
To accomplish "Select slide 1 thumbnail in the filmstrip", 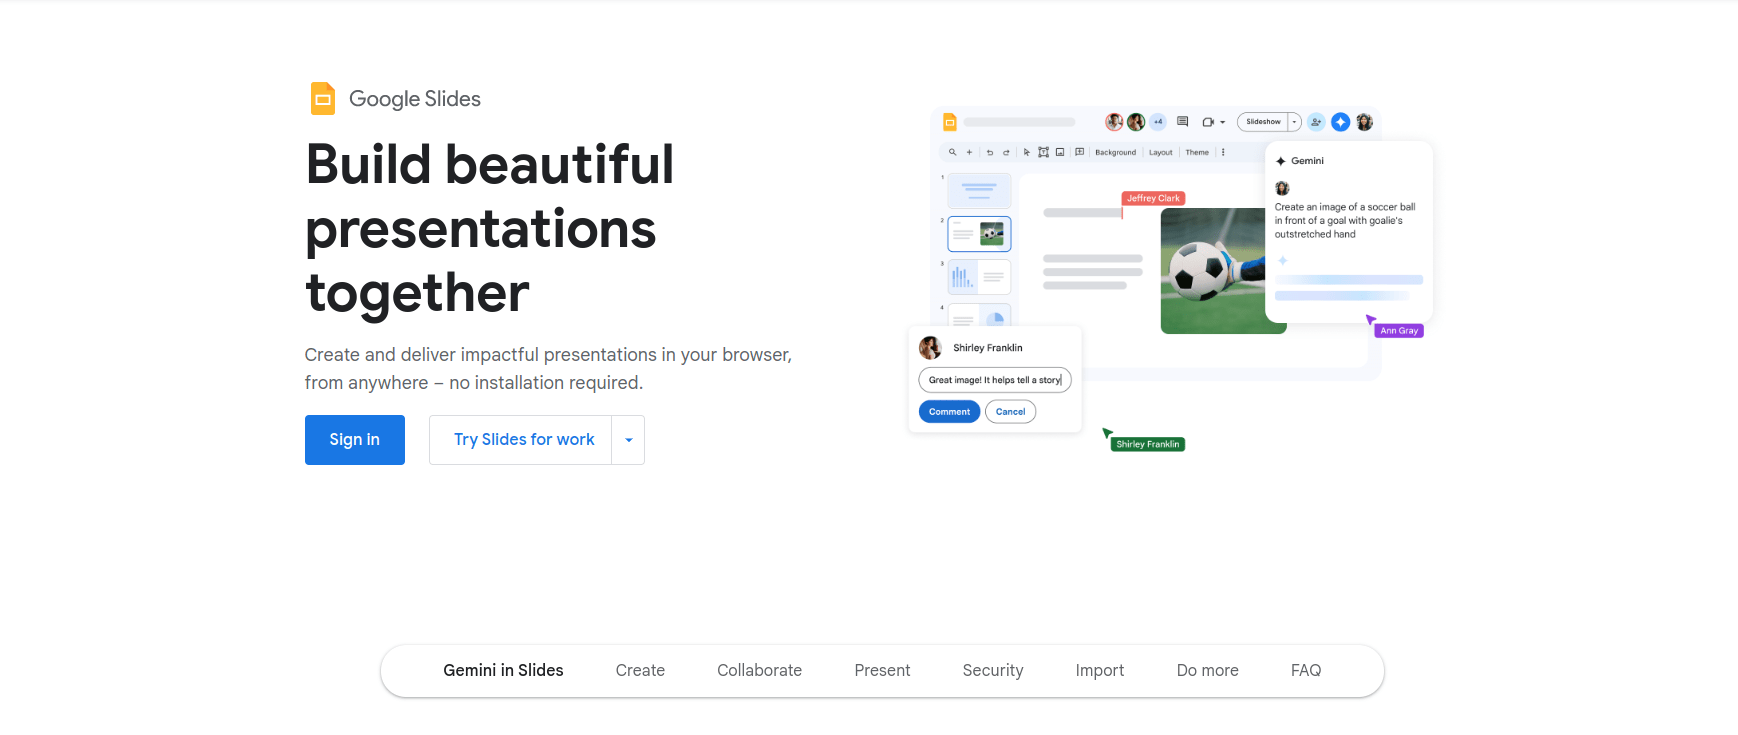I will [979, 190].
